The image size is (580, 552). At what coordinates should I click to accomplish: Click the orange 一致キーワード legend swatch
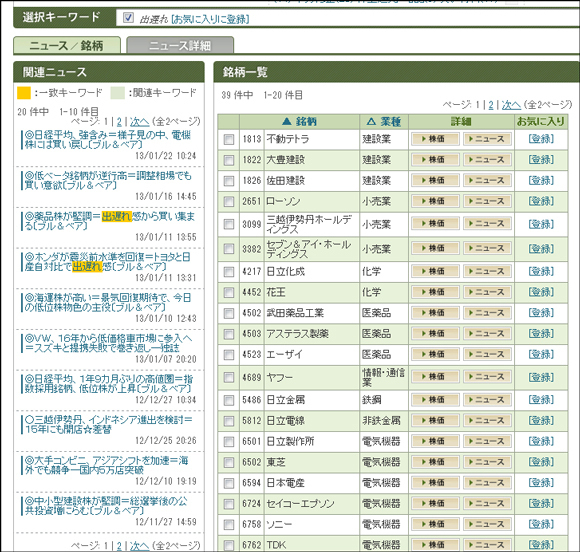tap(24, 92)
